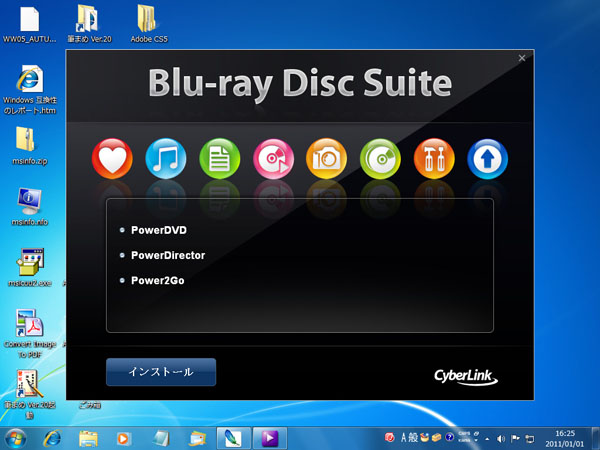This screenshot has width=600, height=450.
Task: Launch Internet Explorer from the taskbar
Action: [52, 439]
